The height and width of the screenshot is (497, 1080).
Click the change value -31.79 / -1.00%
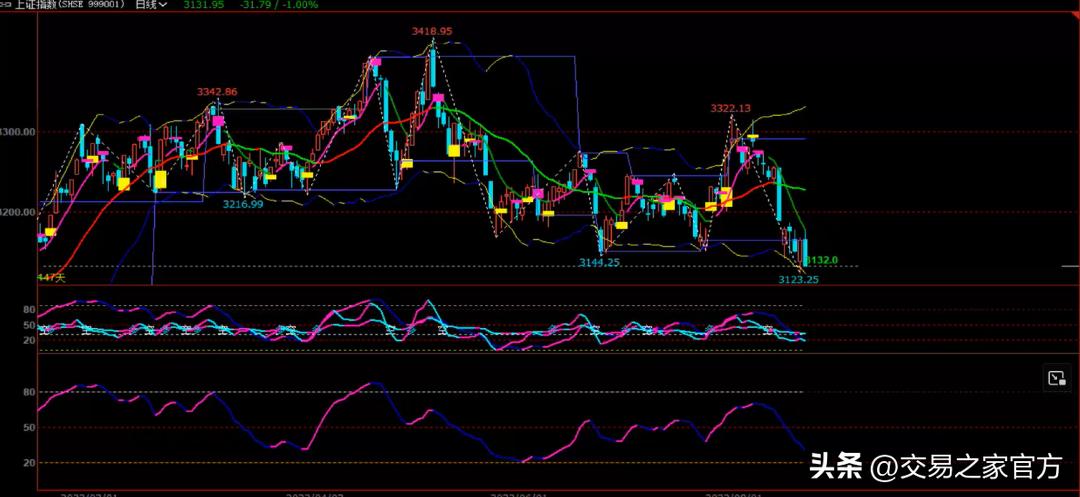coord(279,5)
